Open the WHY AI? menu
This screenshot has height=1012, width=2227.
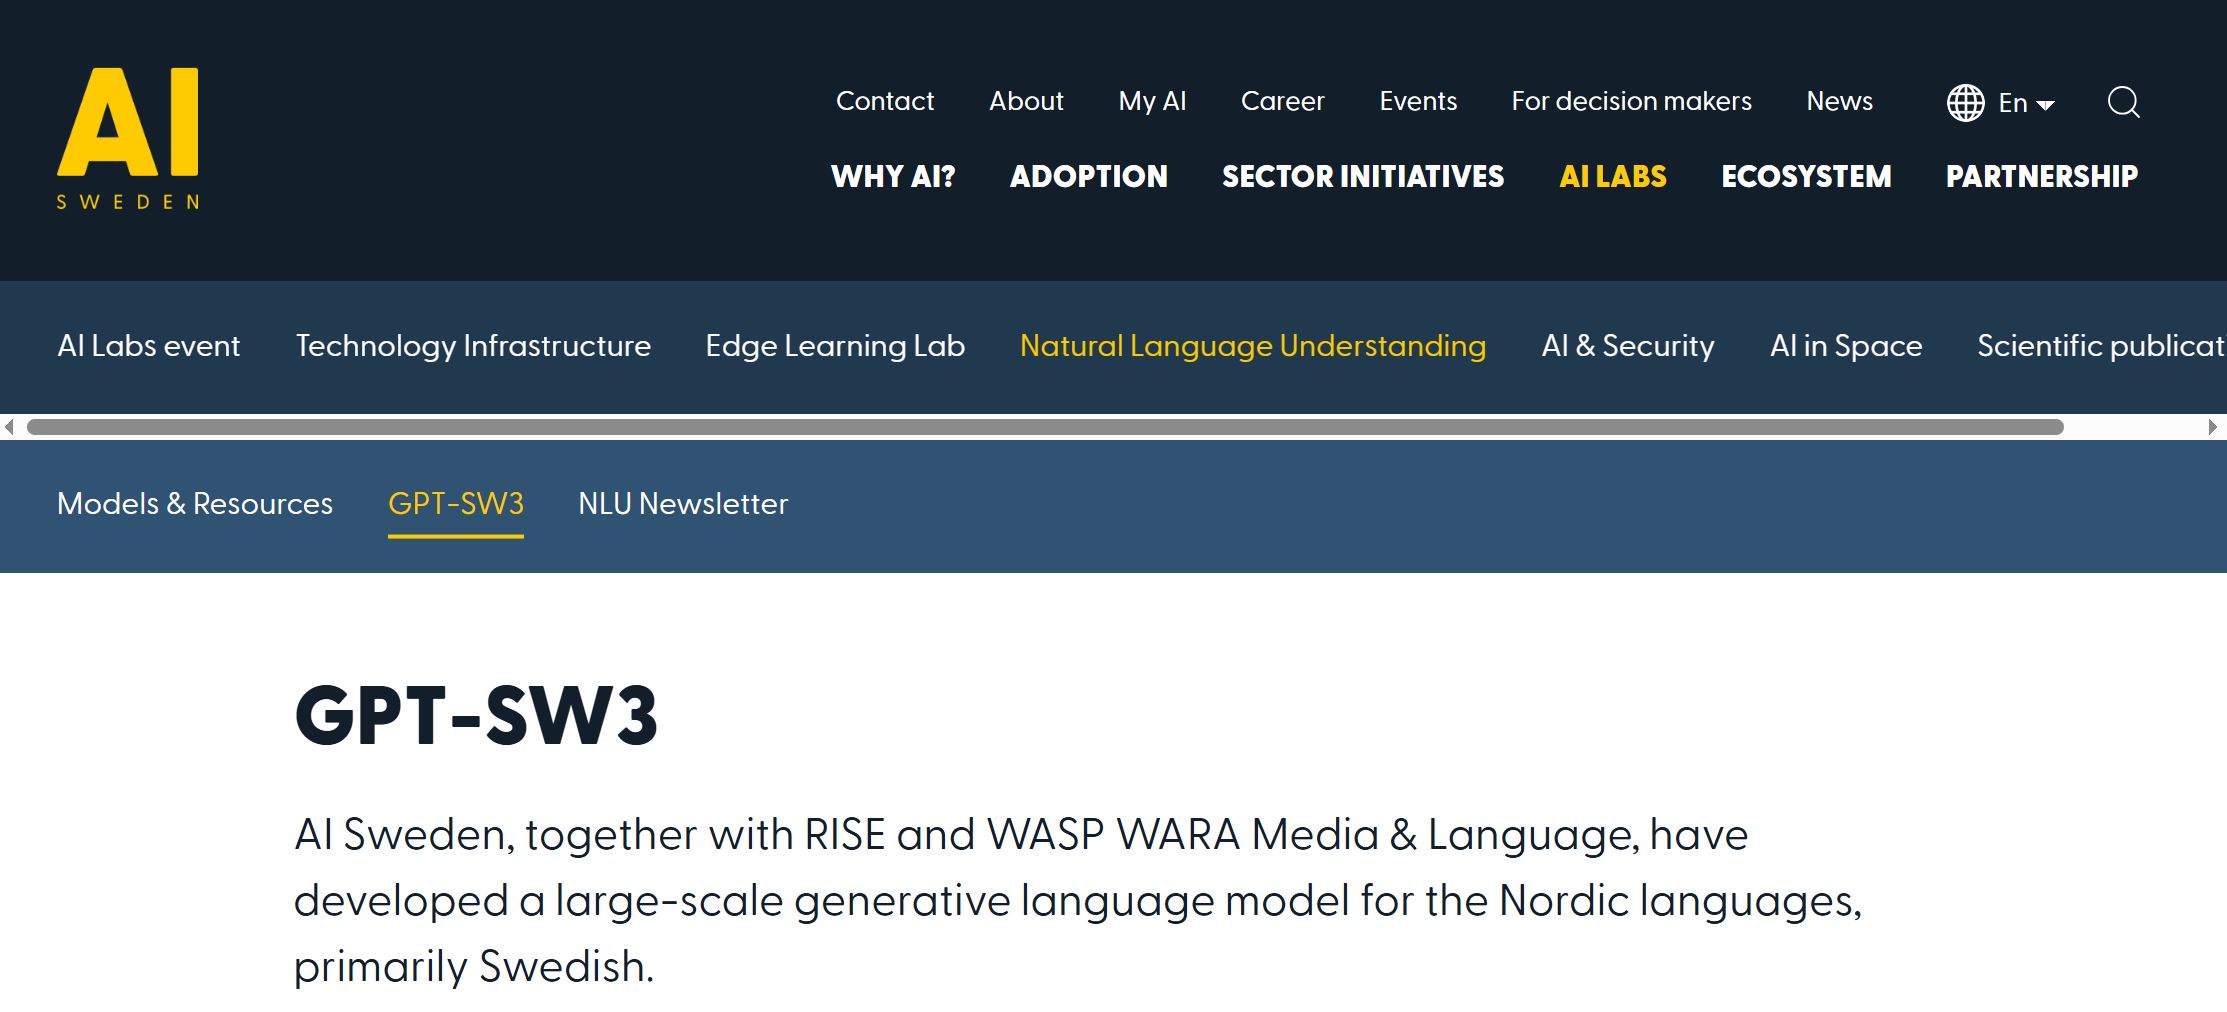893,177
